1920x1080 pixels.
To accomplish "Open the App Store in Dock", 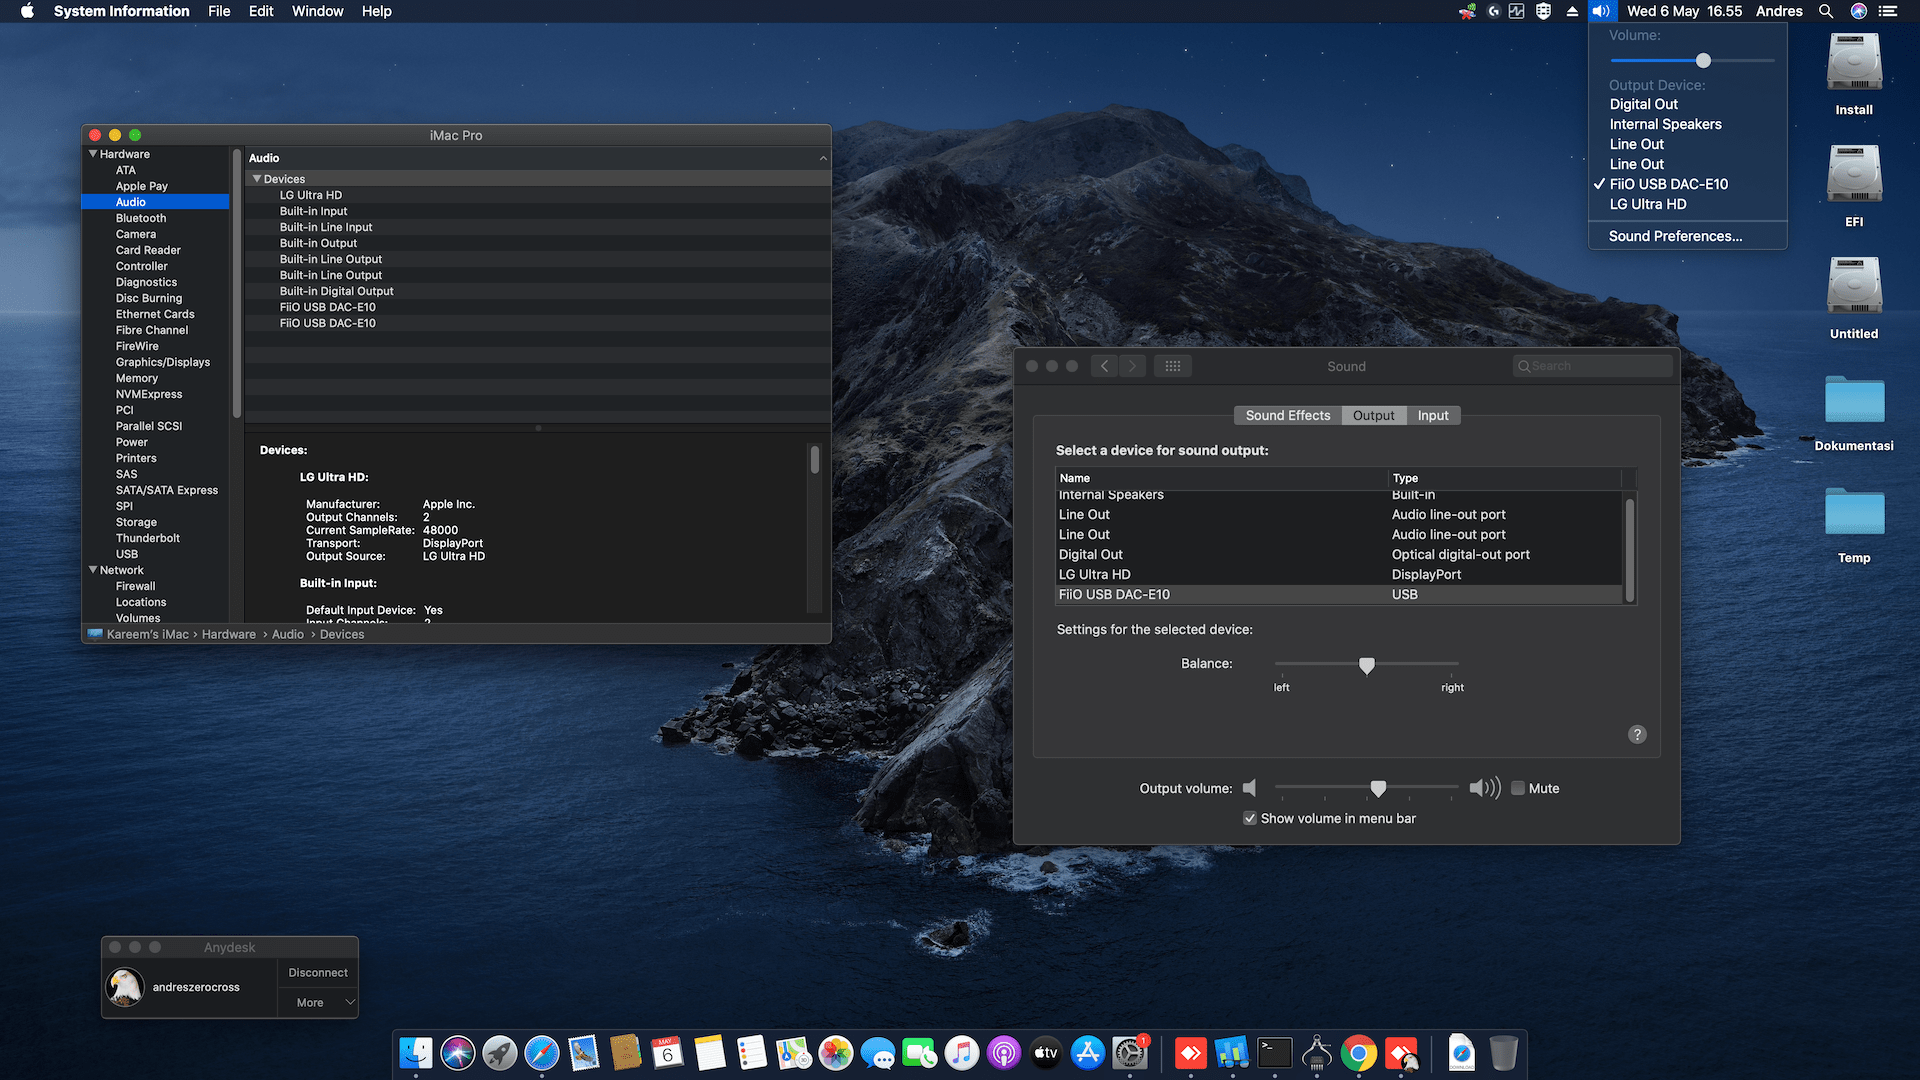I will click(x=1088, y=1053).
